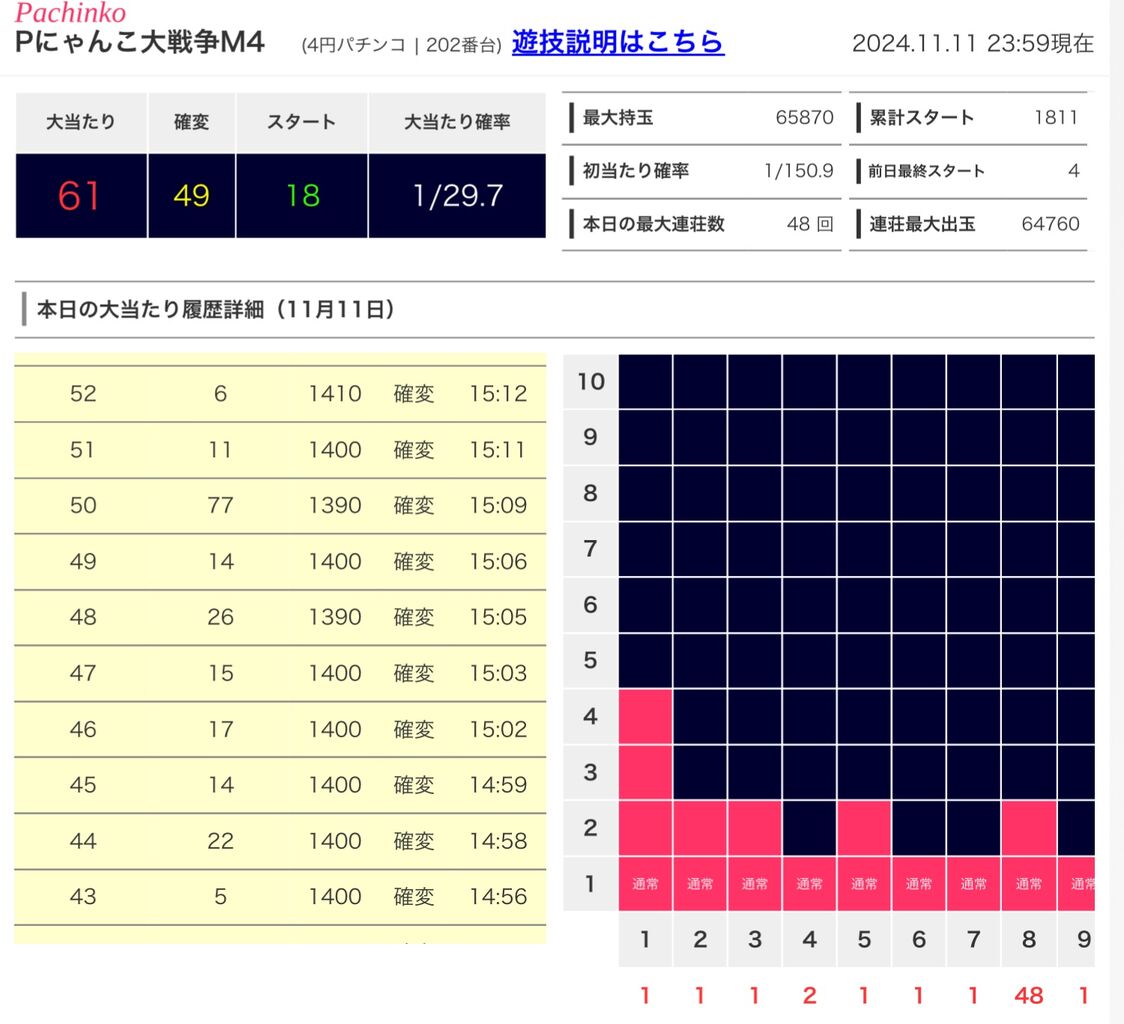Select history row 51 at 15:11
The width and height of the screenshot is (1124, 1024).
click(x=280, y=450)
